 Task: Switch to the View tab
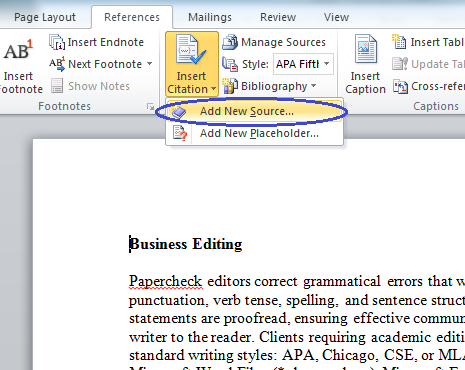[336, 17]
